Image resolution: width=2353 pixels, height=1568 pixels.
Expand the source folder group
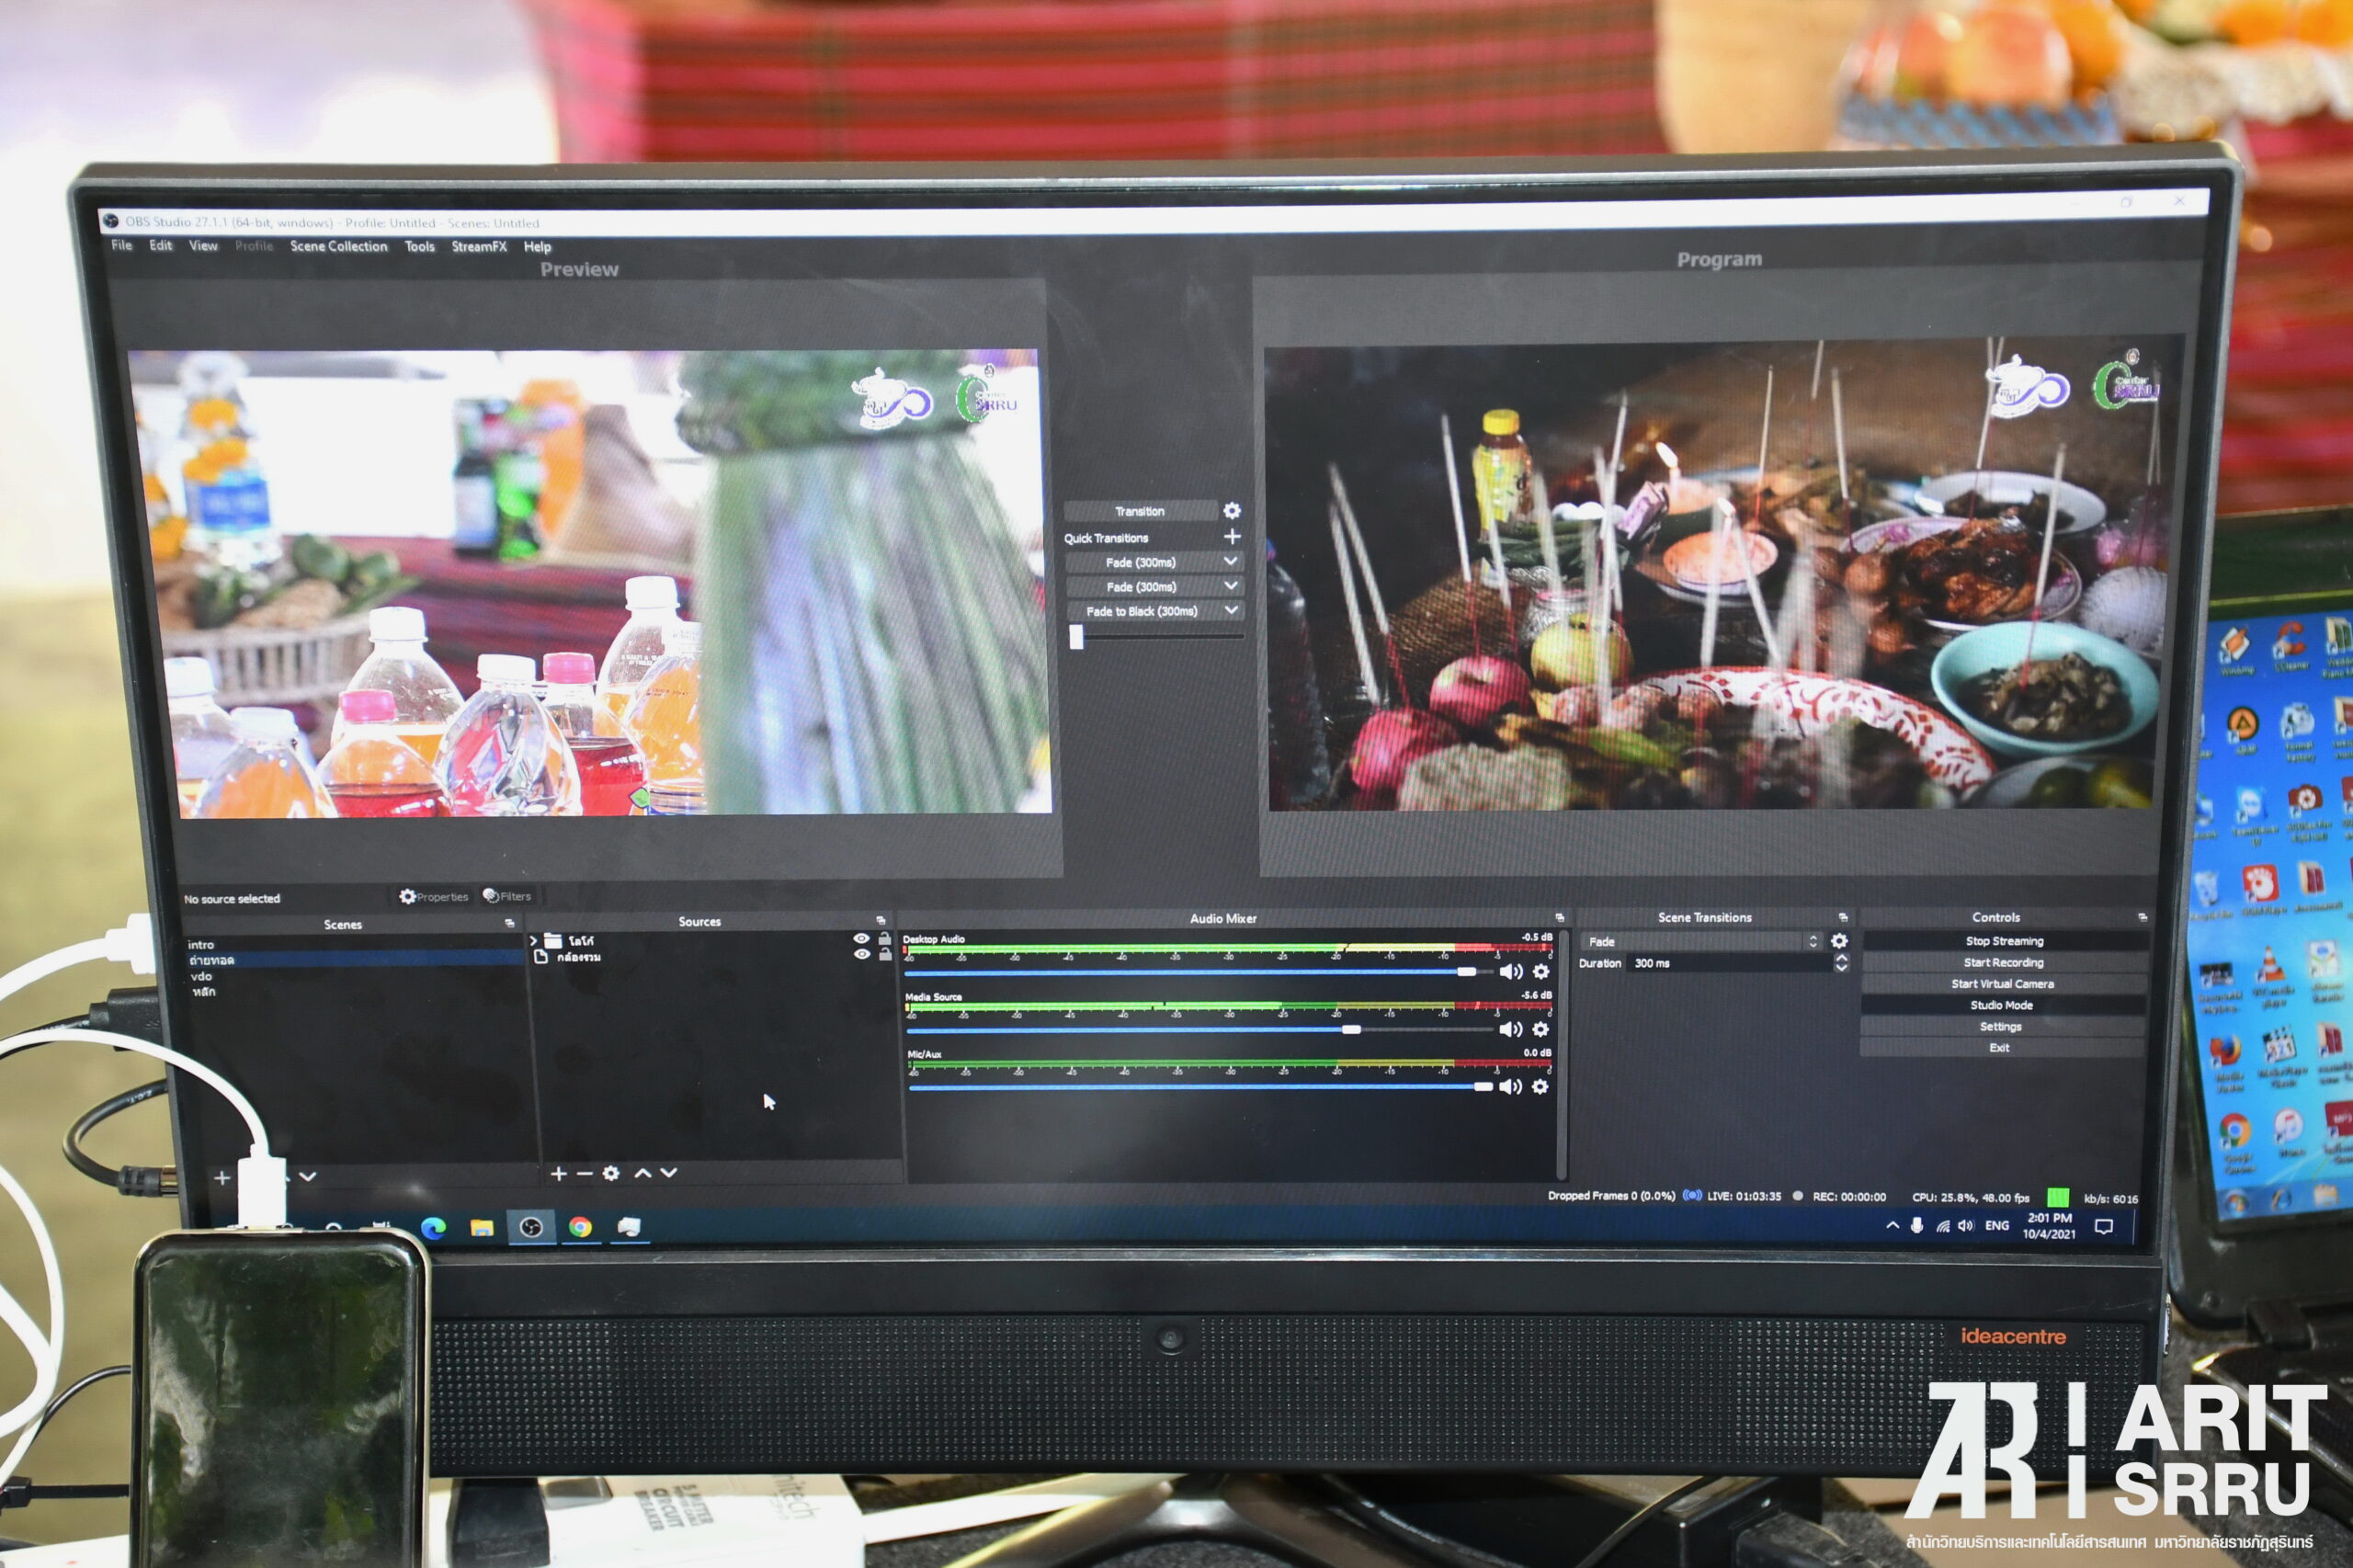[x=534, y=941]
